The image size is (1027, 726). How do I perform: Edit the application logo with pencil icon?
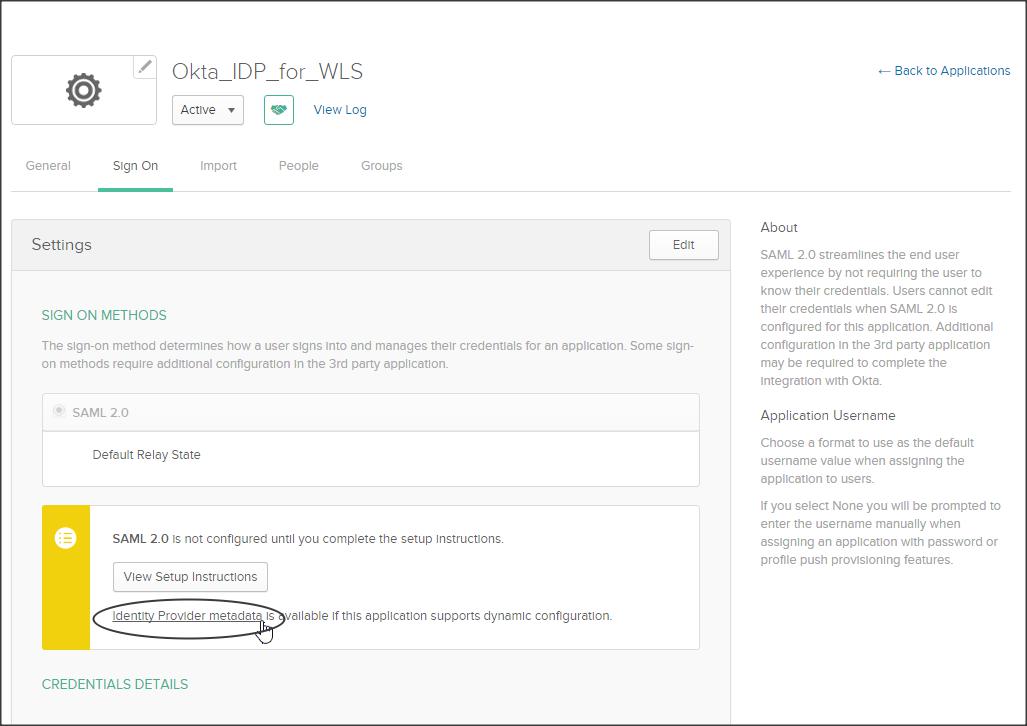coord(145,67)
